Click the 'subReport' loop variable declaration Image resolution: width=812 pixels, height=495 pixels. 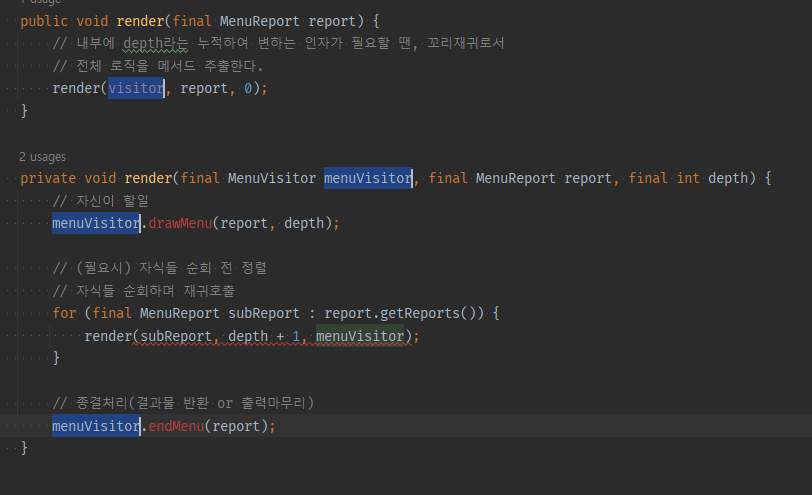click(x=264, y=313)
